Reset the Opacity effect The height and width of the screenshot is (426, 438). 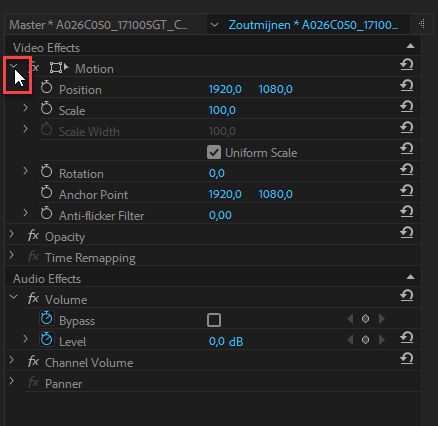coord(407,232)
